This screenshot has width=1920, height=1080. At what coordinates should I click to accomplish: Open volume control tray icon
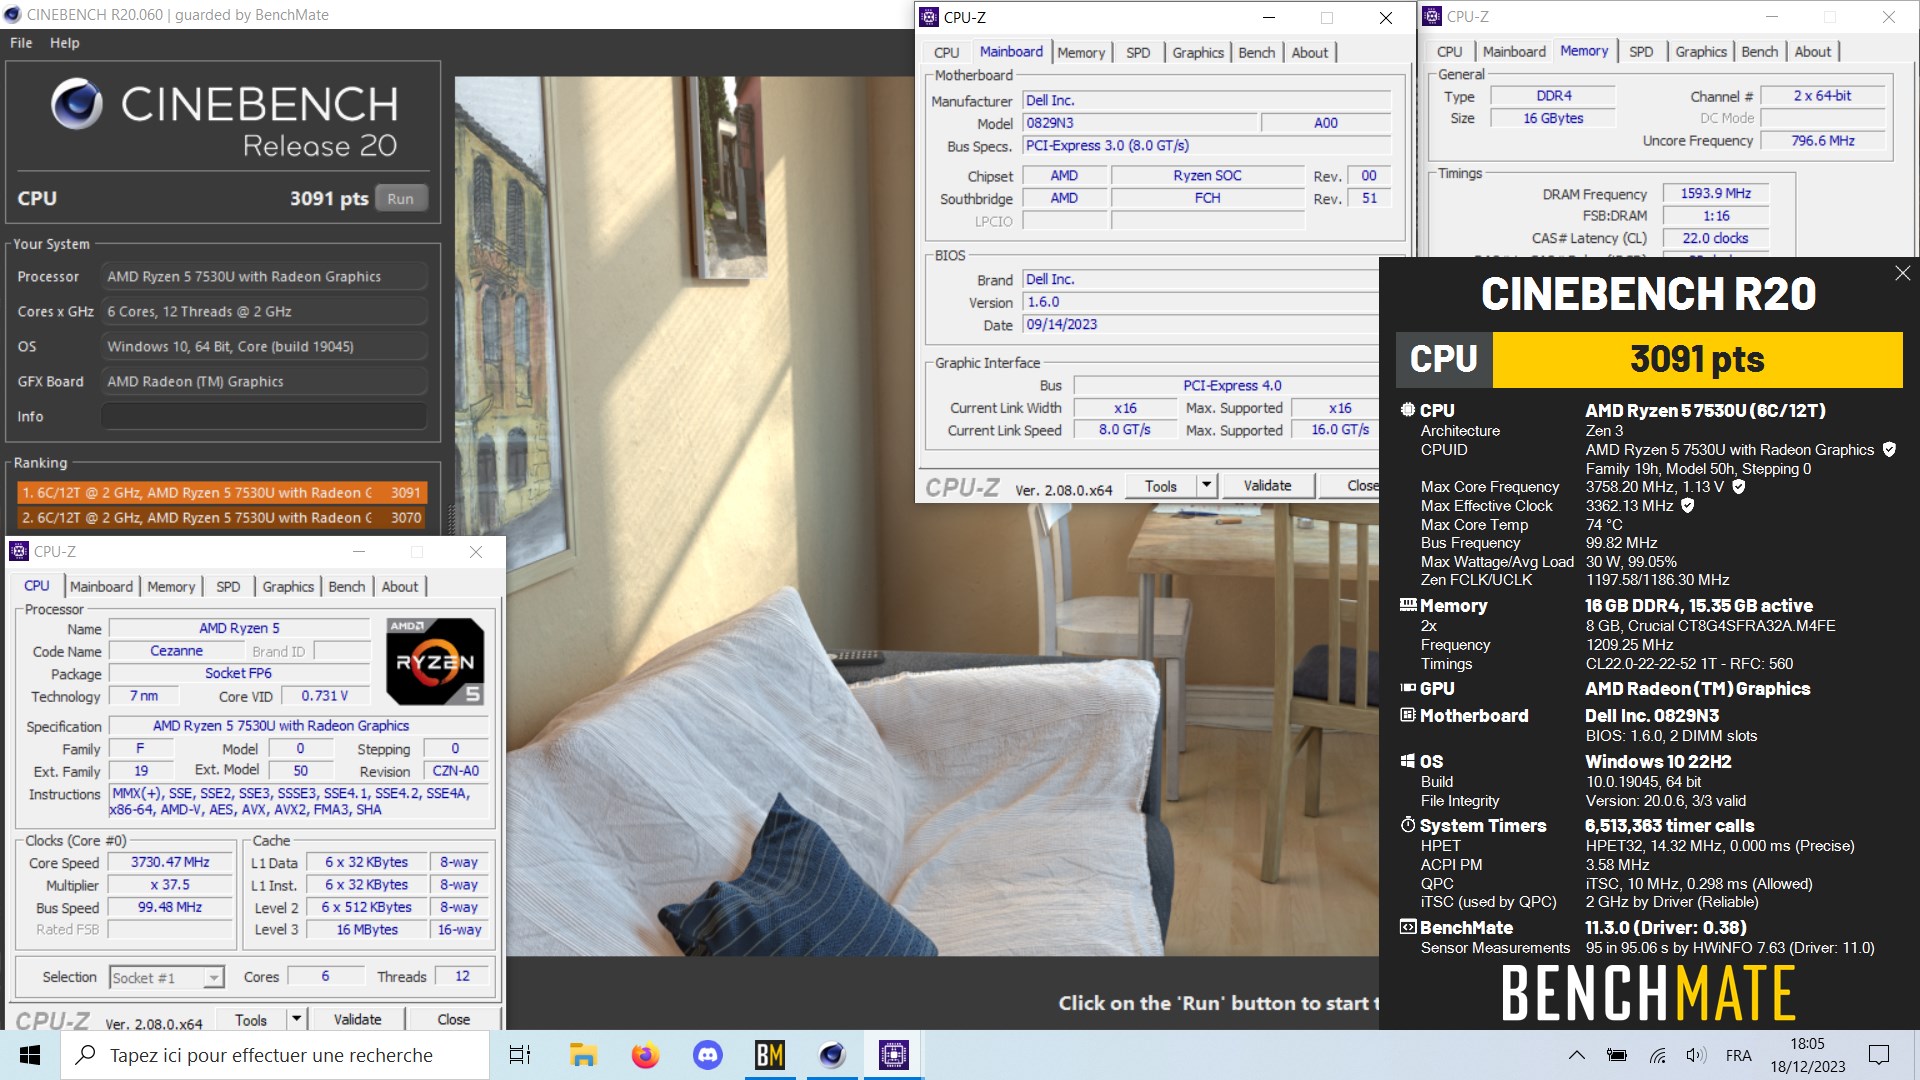pos(1696,1055)
